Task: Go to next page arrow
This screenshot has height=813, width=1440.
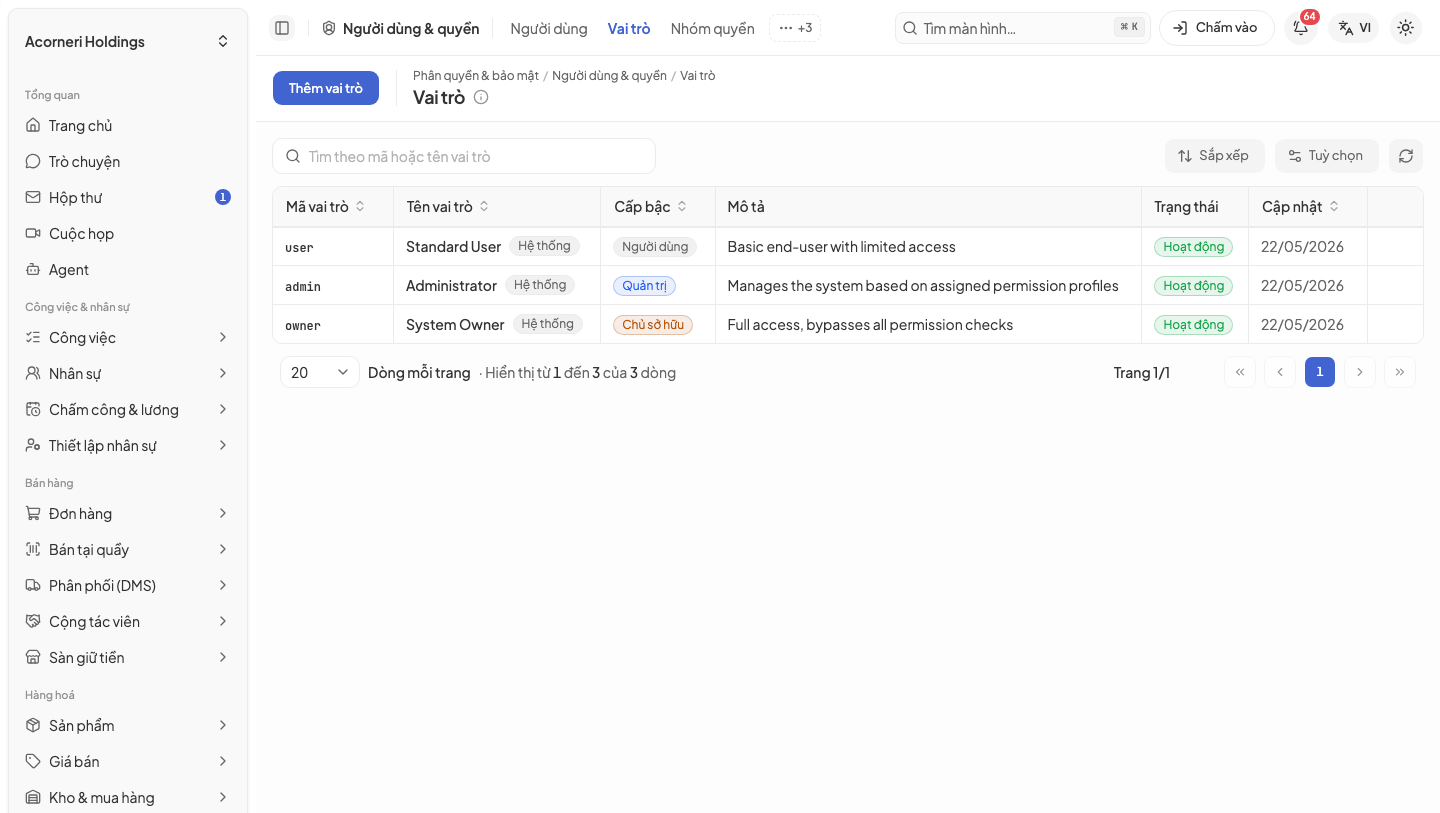Action: pyautogui.click(x=1359, y=372)
